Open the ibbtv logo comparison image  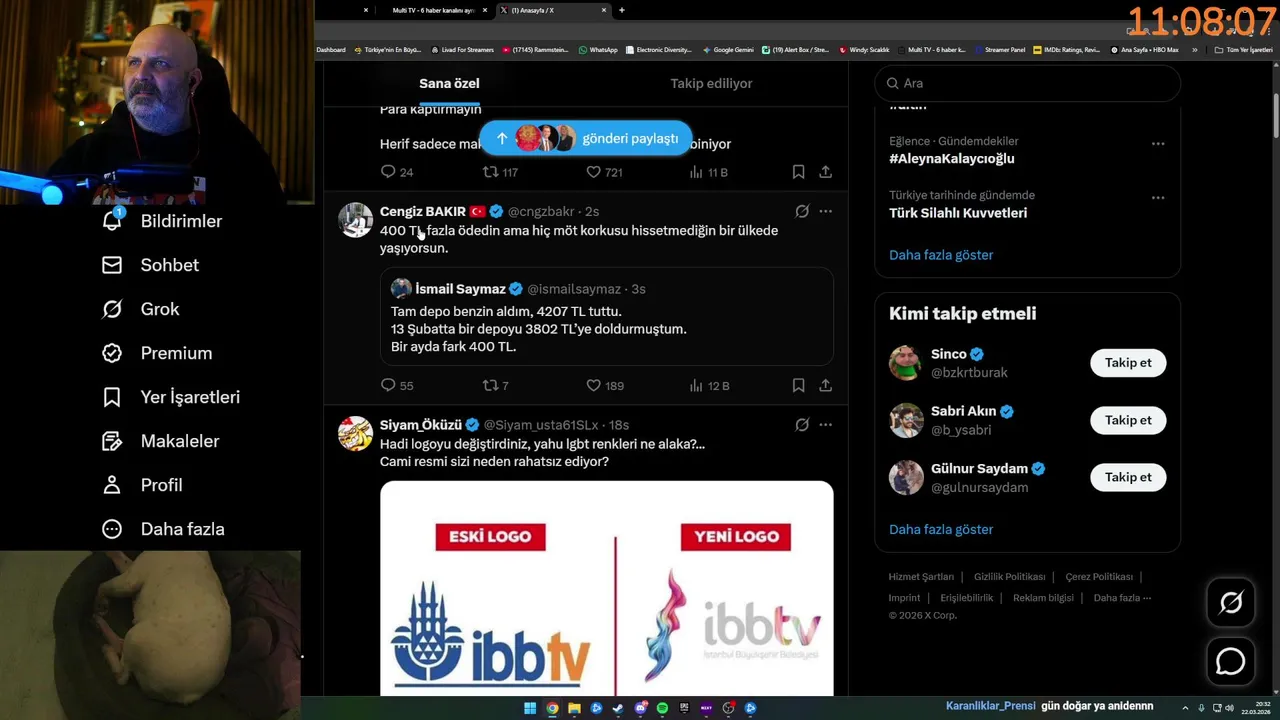click(x=606, y=588)
